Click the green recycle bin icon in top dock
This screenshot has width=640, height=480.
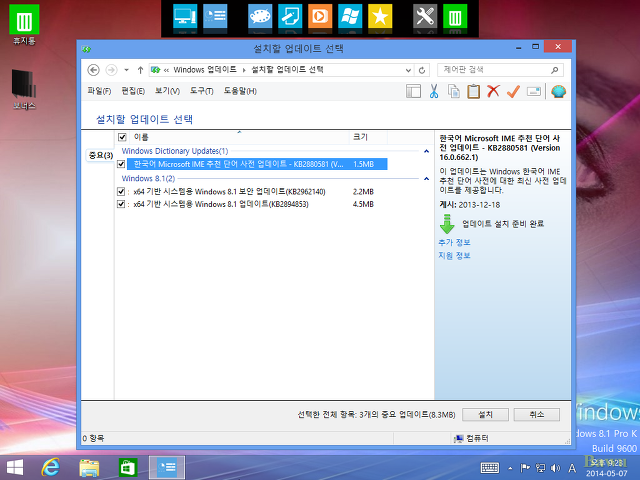coord(455,16)
